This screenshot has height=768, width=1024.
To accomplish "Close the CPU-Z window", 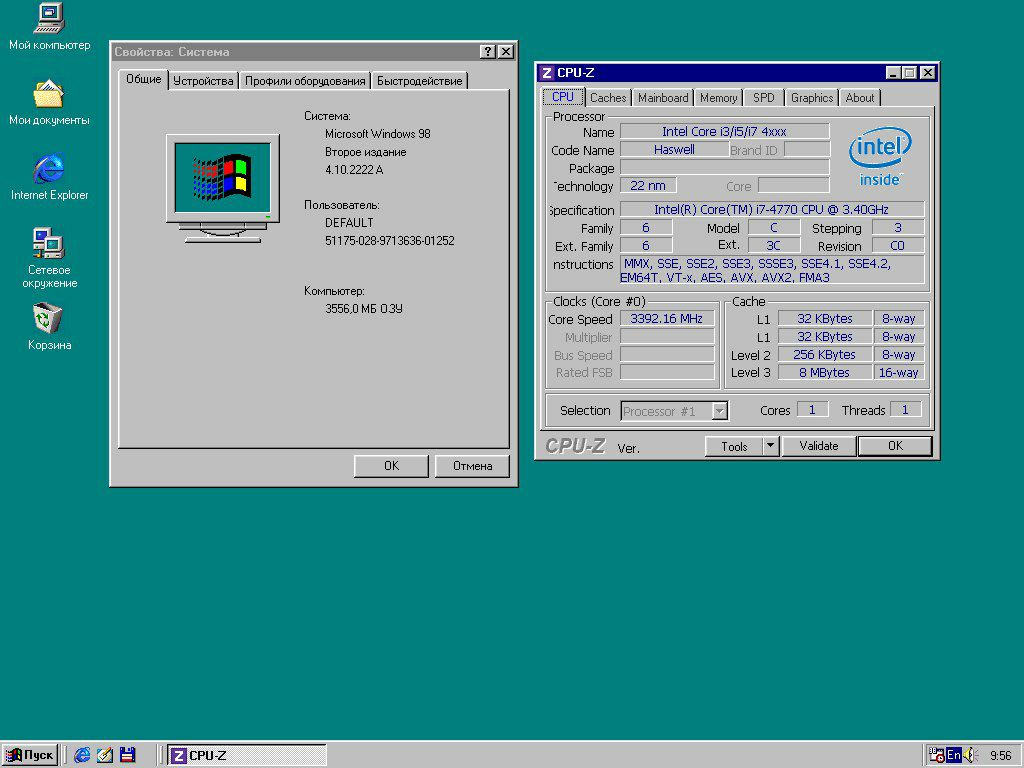I will [928, 72].
